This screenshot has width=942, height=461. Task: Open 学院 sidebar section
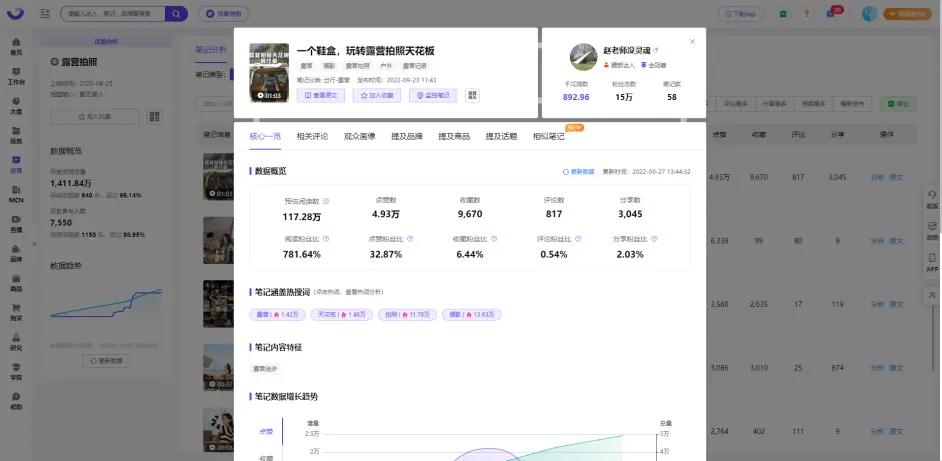[16, 371]
